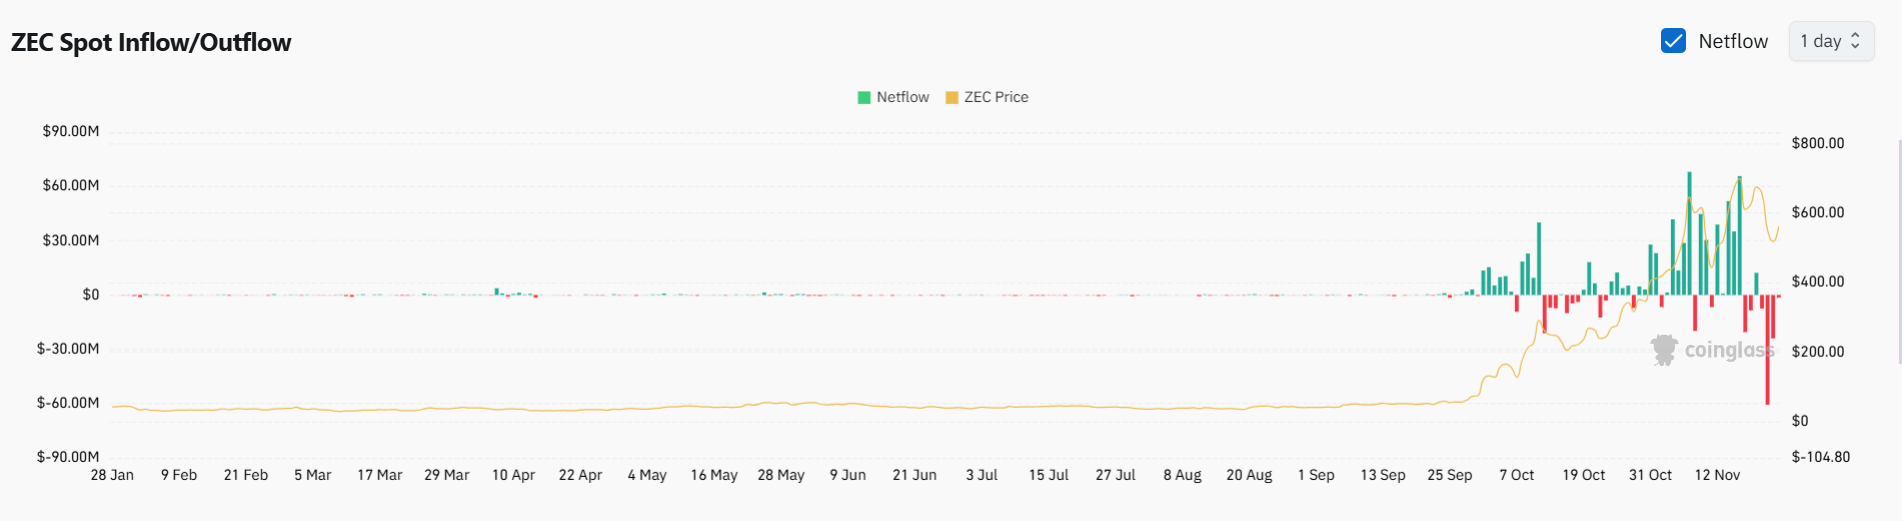Screen dimensions: 1902x521
Task: Click the 28 Jan date label on the x-axis
Action: point(112,475)
